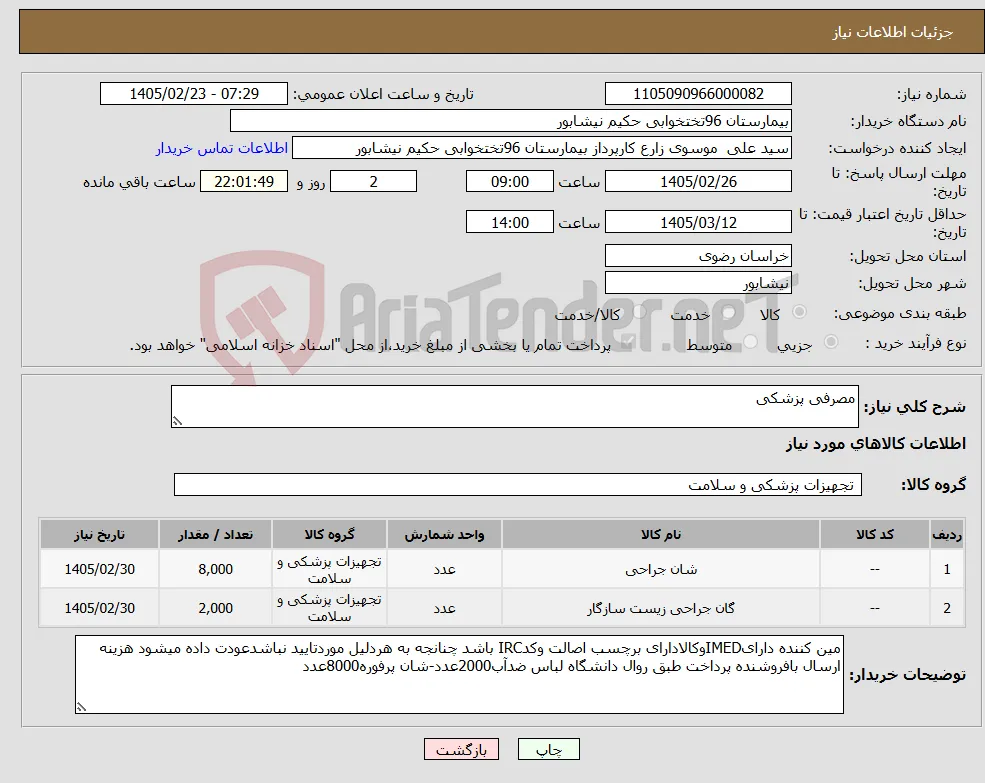This screenshot has width=985, height=783.
Task: Click the price validity date 1405/03/12
Action: pos(698,222)
